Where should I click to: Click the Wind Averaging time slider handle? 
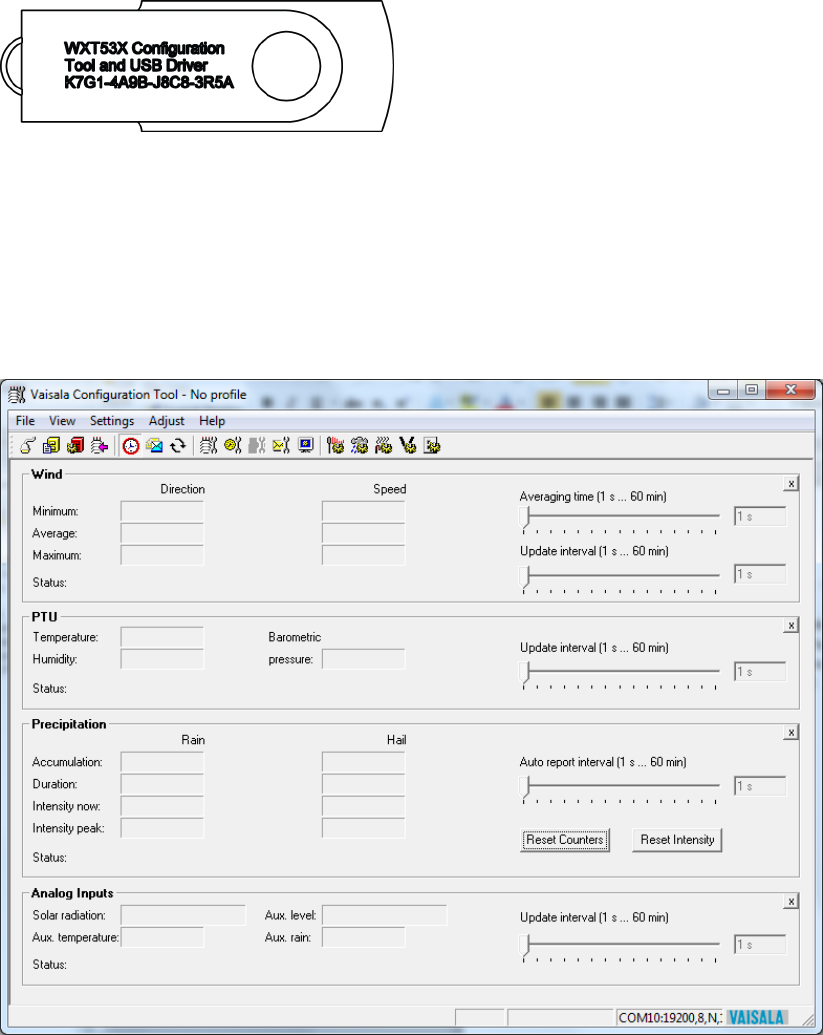click(525, 518)
